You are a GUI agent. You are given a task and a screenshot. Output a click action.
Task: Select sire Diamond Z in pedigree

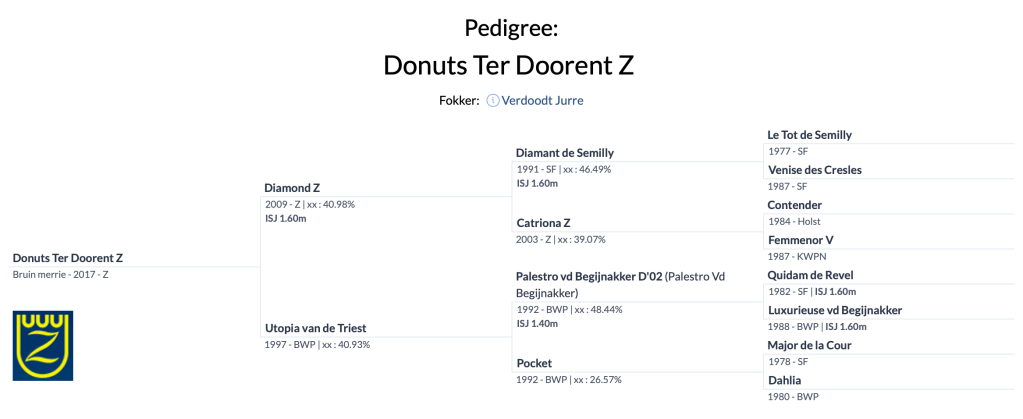pos(292,188)
